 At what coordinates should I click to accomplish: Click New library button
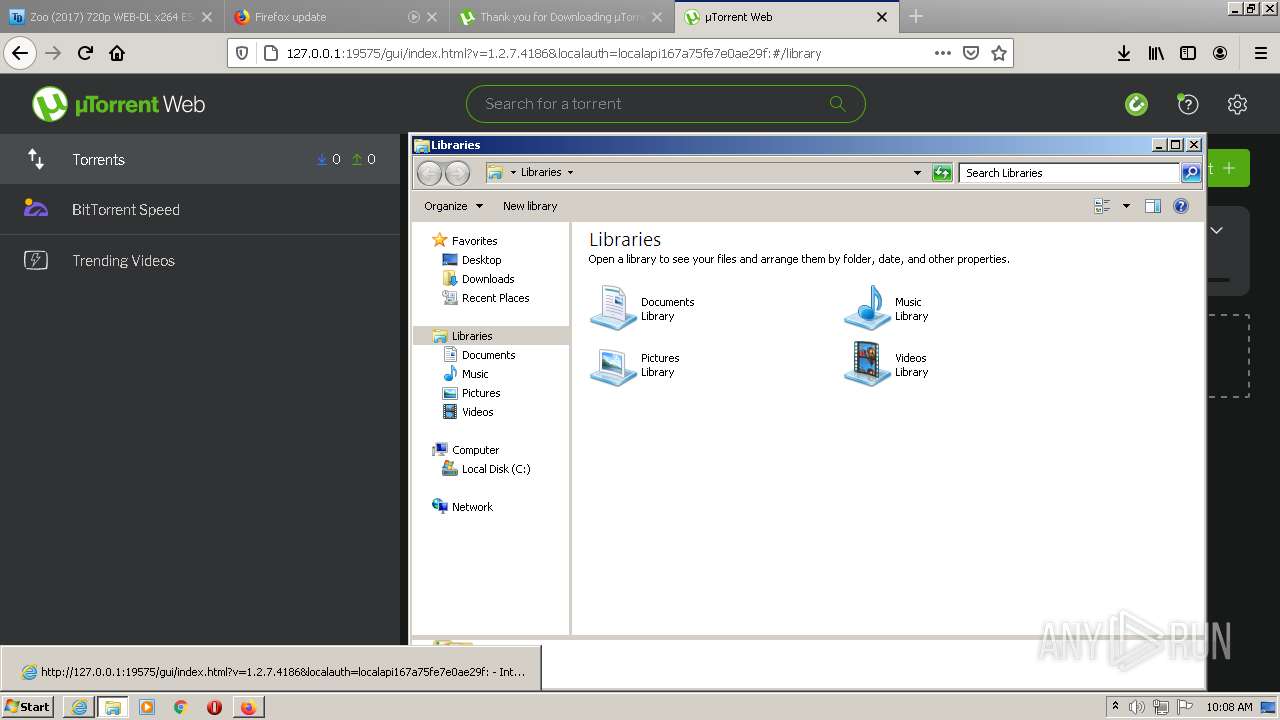coord(530,206)
